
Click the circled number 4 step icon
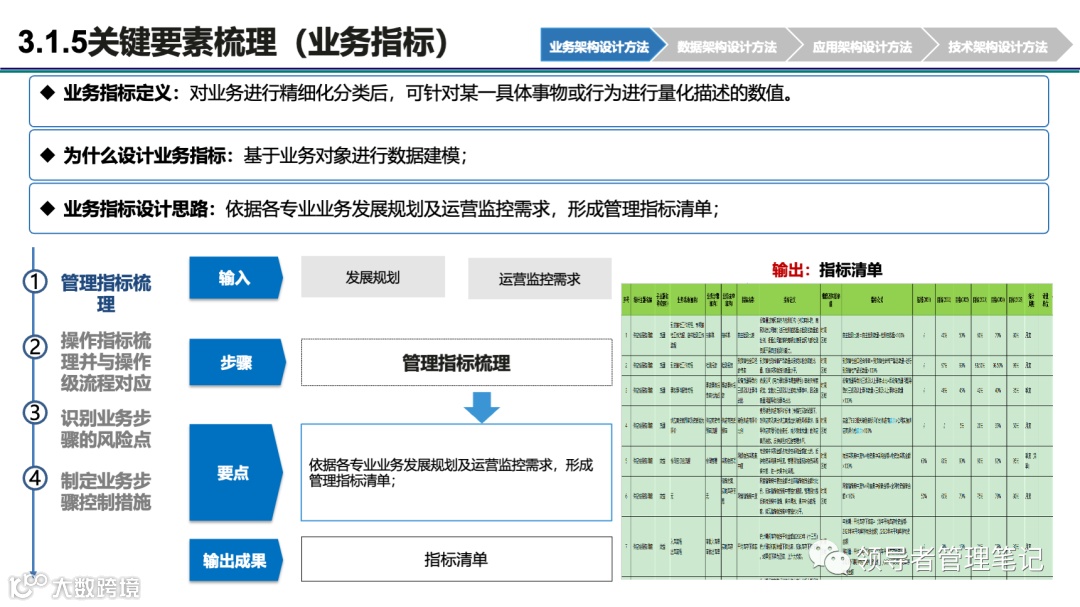click(x=35, y=477)
